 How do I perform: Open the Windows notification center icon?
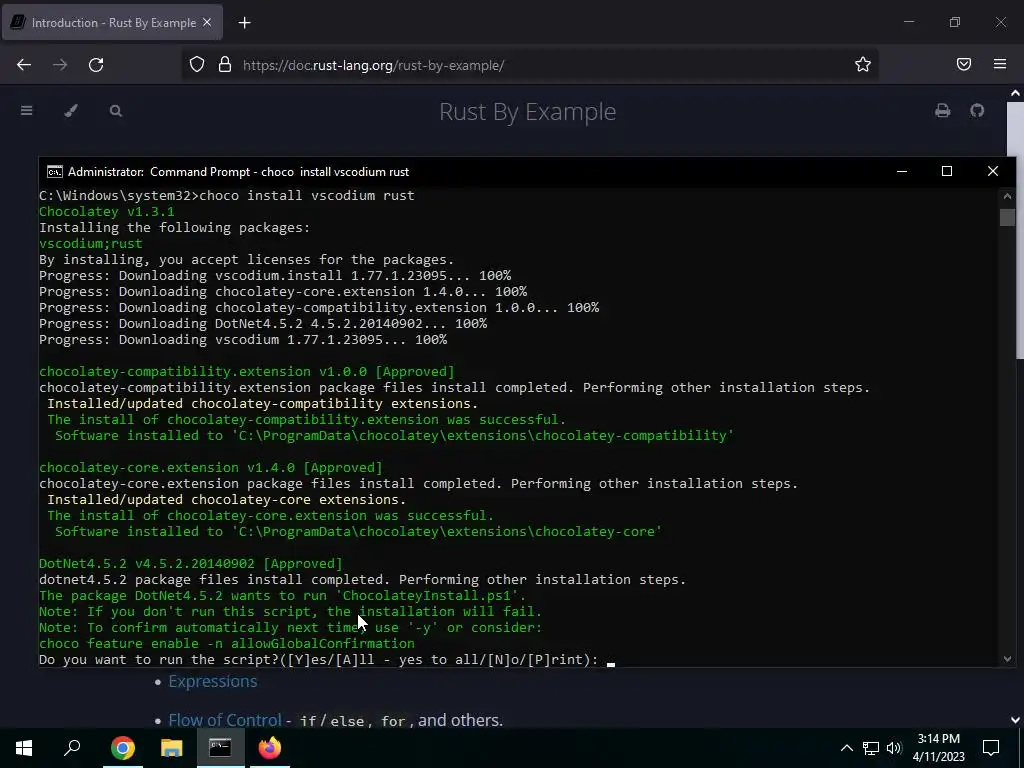991,748
